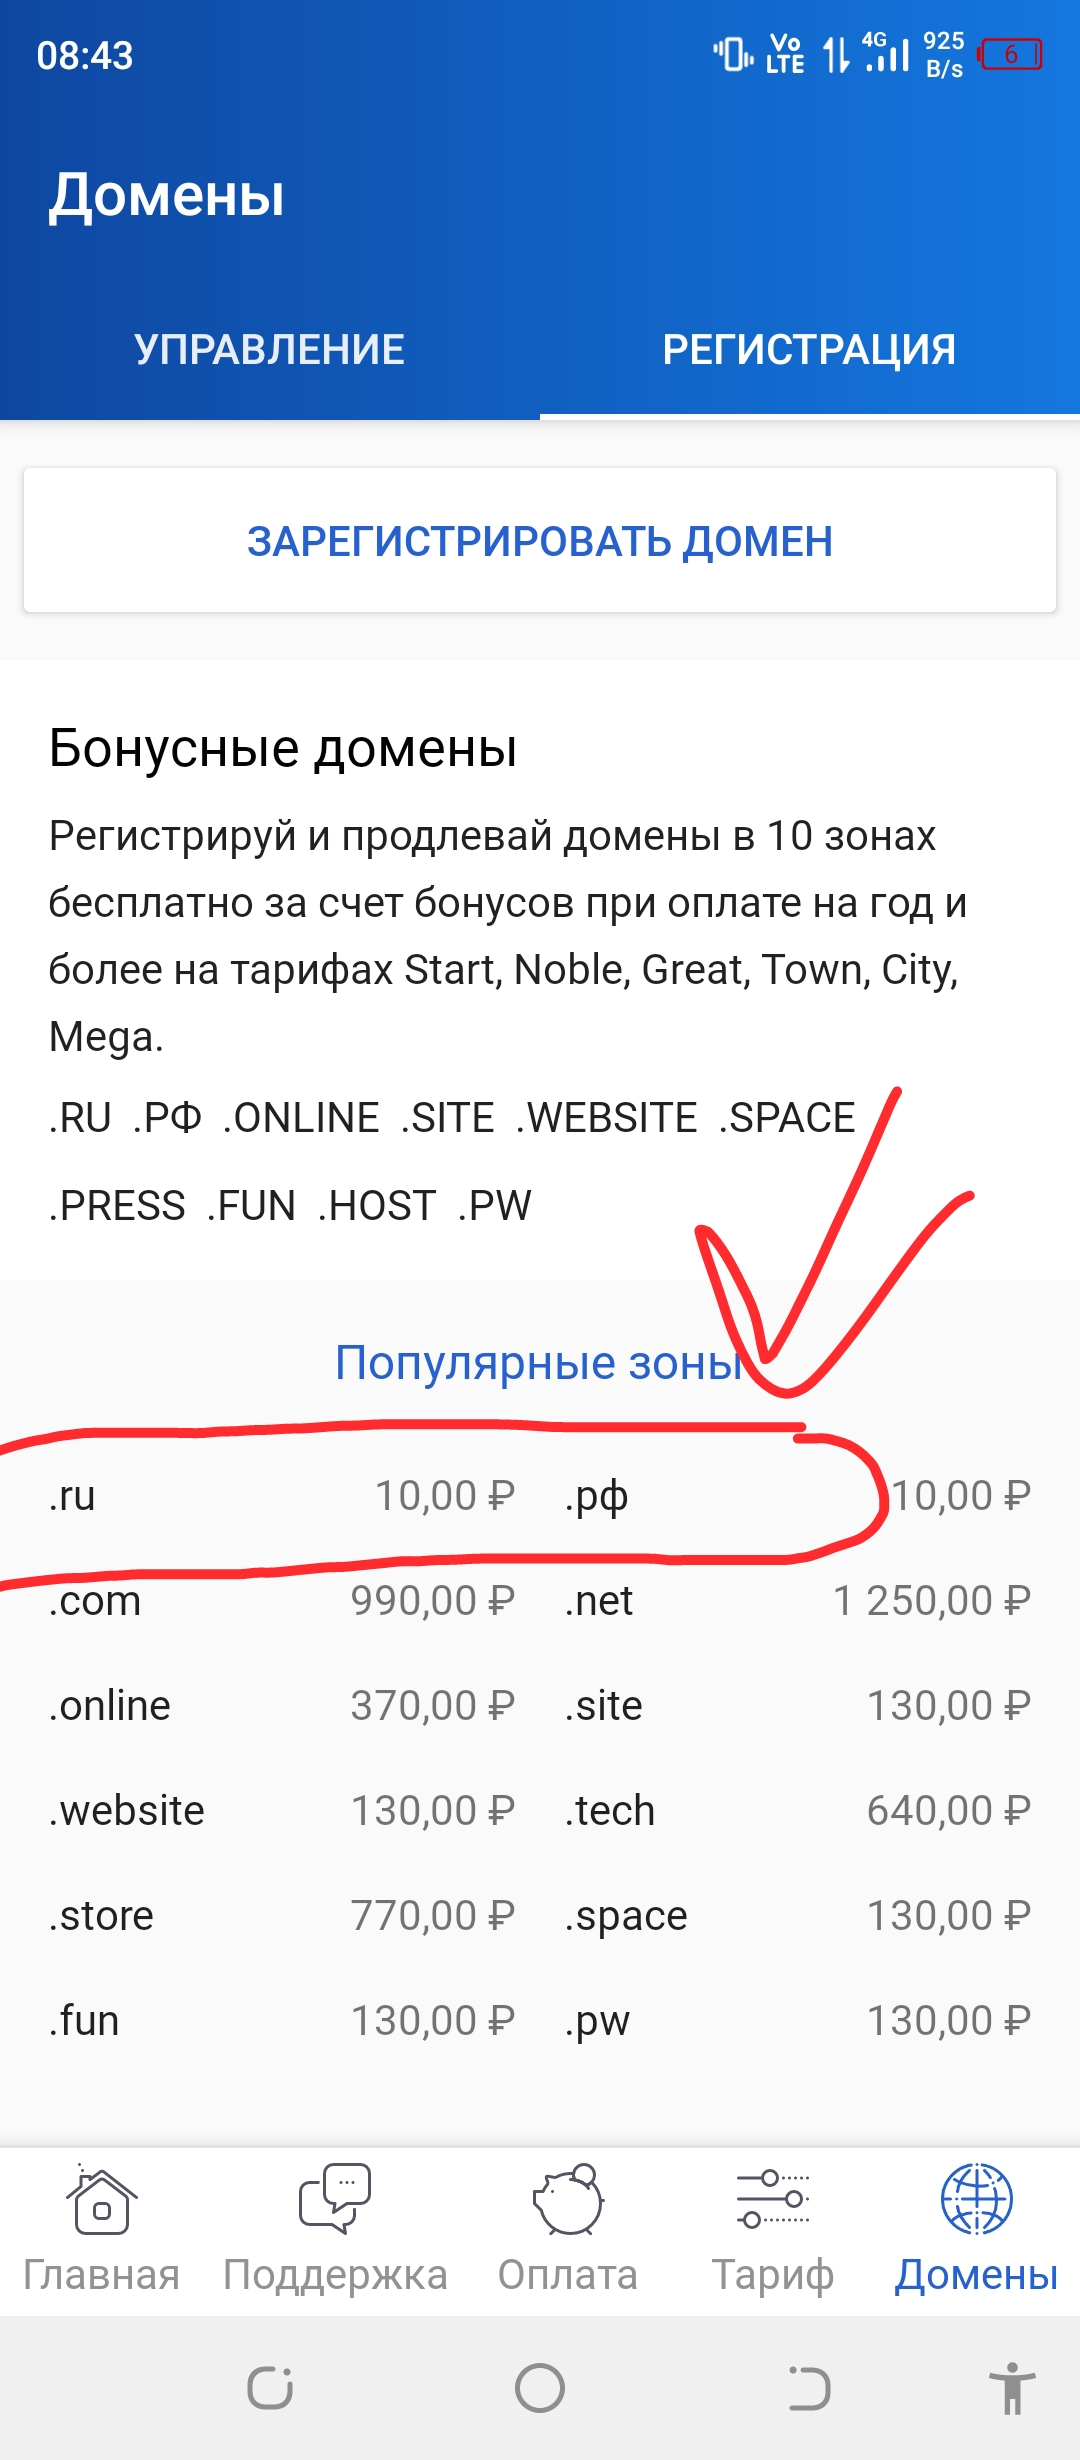1080x2460 pixels.
Task: Tap the Оплата piggy bank icon
Action: (568, 2200)
